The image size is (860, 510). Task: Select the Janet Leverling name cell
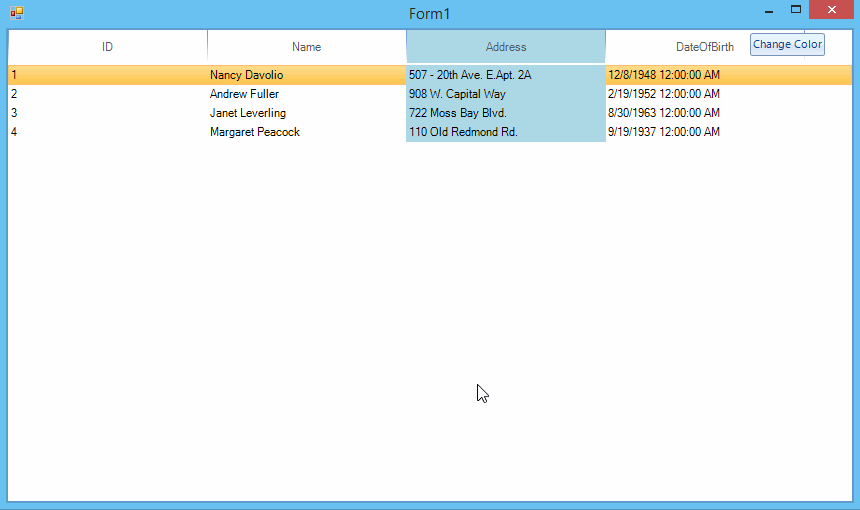point(247,113)
